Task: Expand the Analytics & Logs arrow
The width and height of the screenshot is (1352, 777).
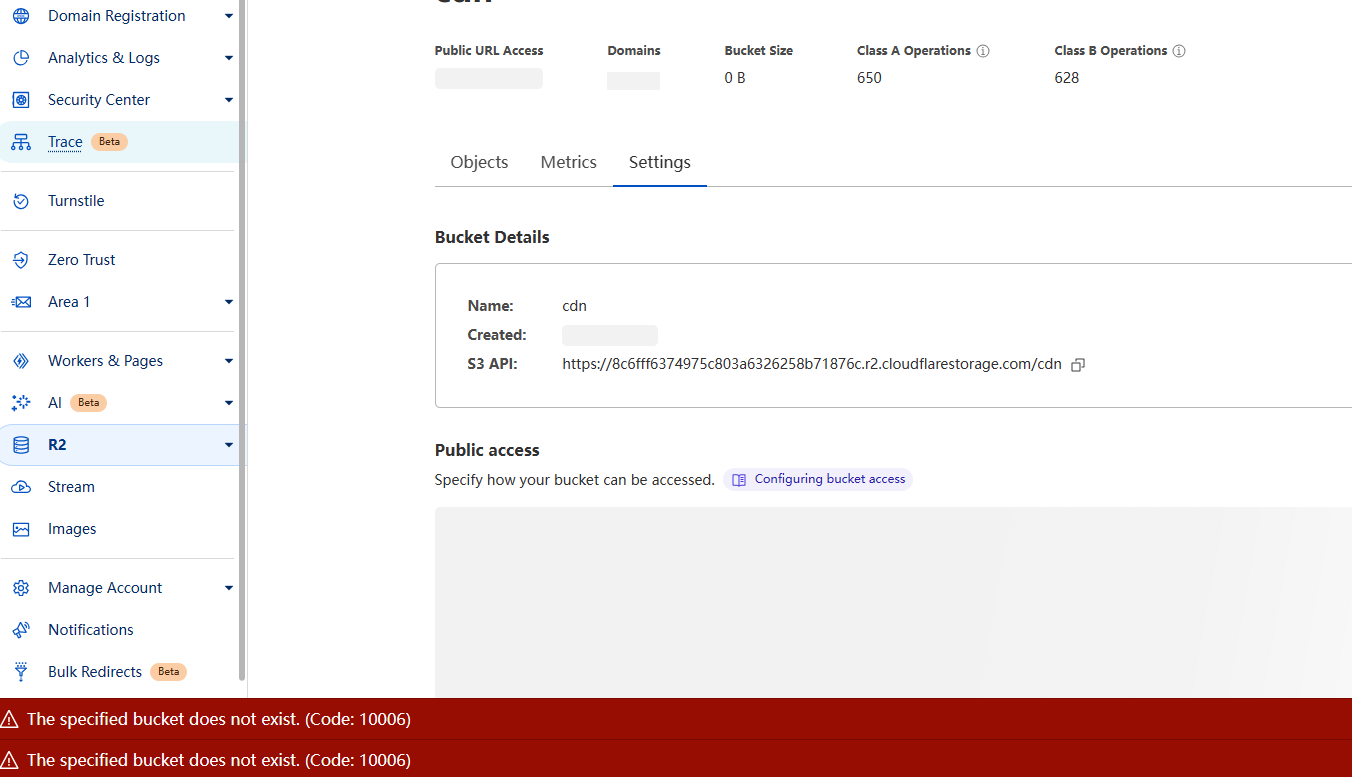Action: tap(229, 58)
